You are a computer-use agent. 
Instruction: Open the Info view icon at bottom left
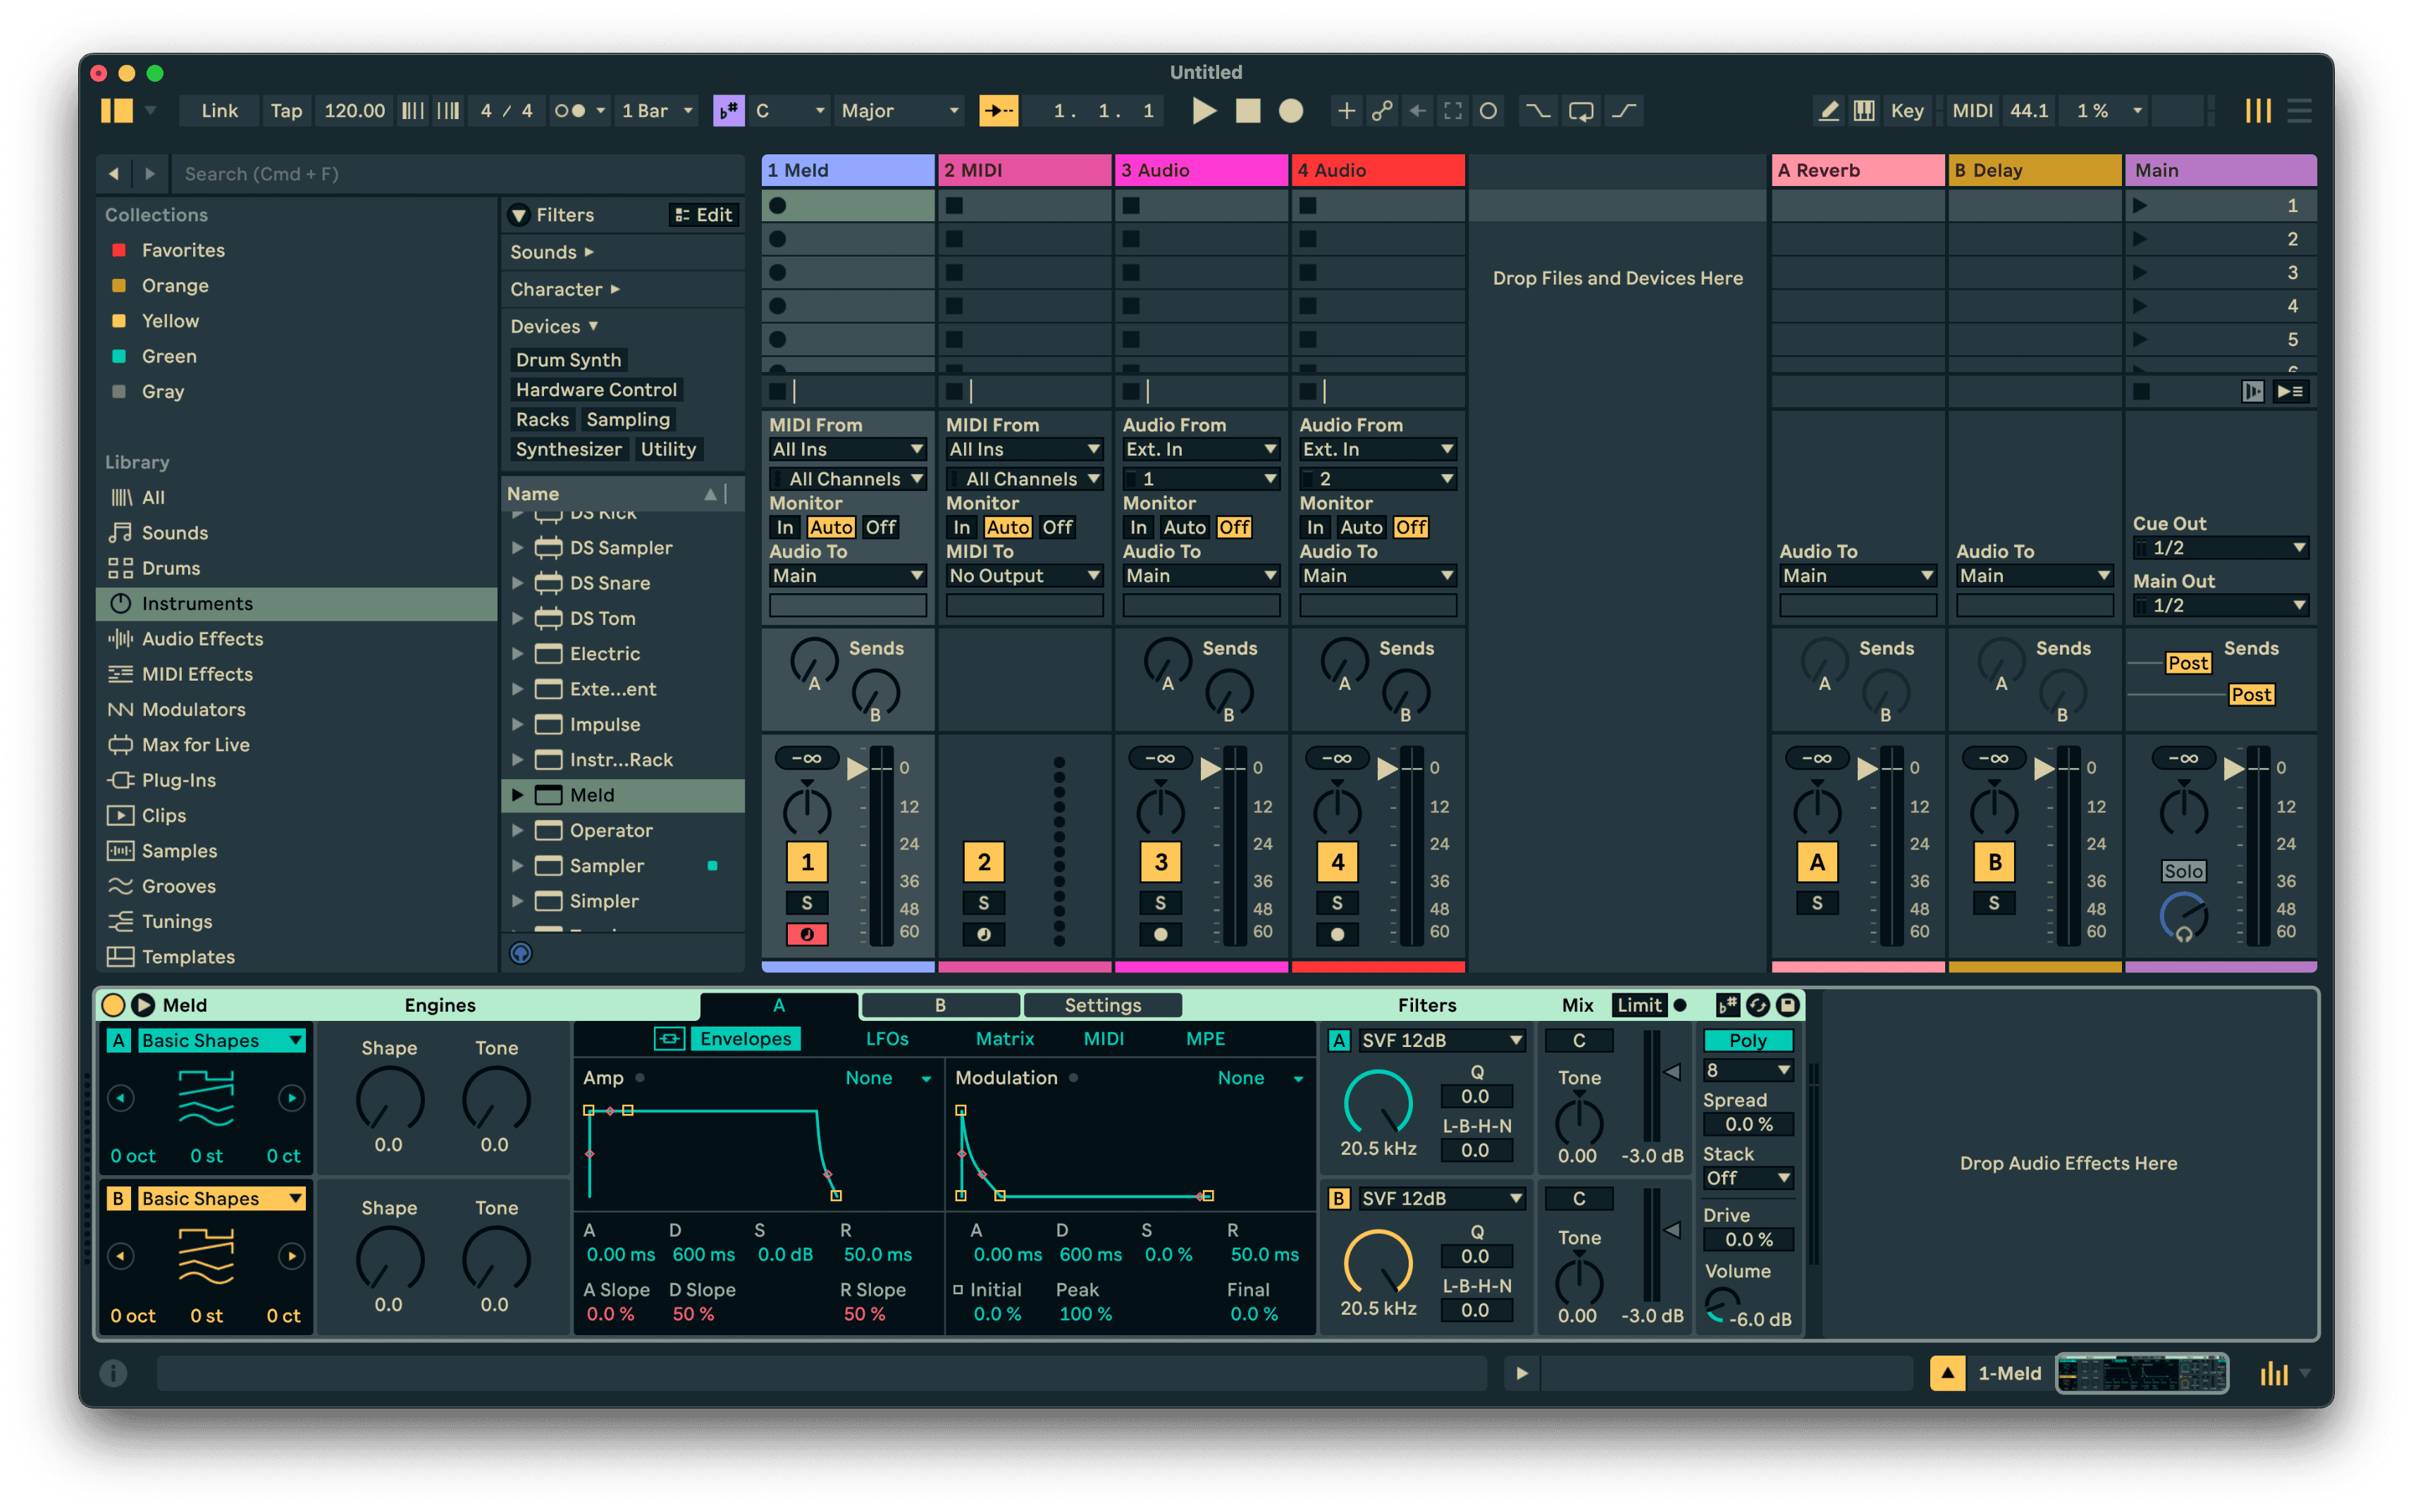point(113,1373)
